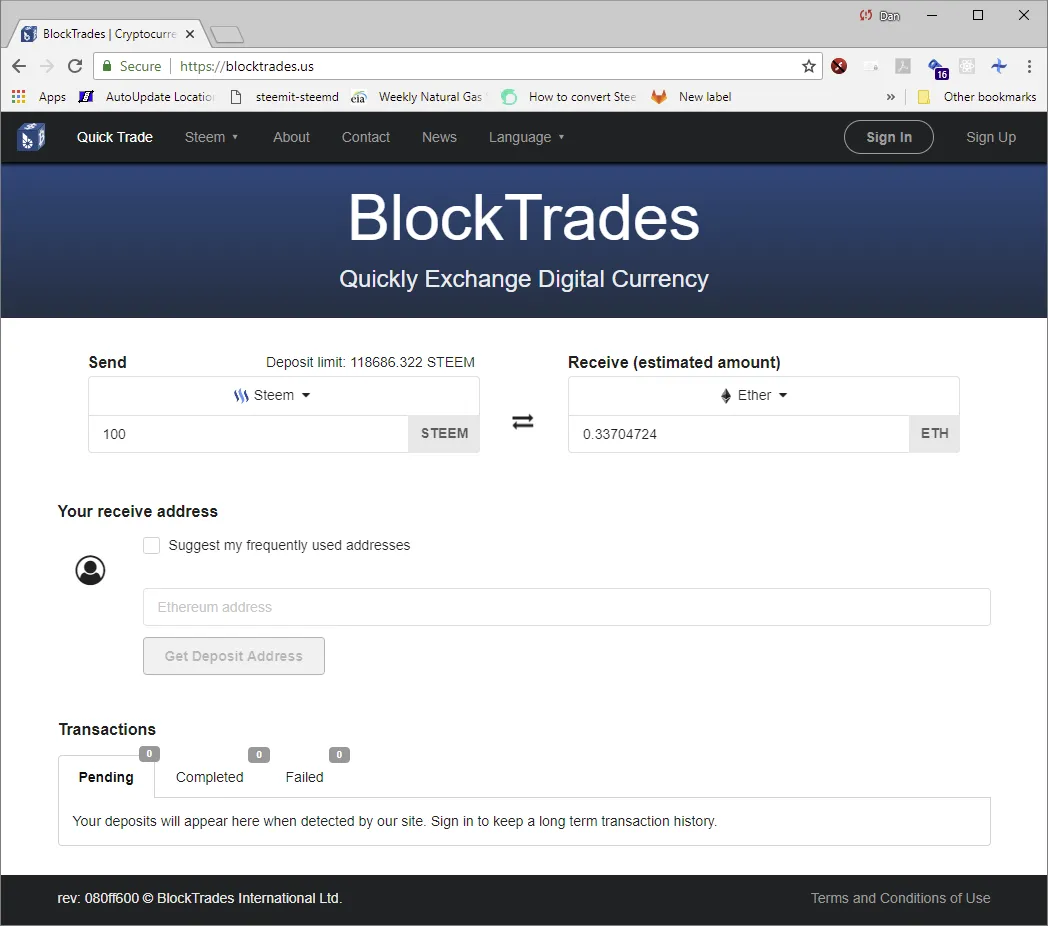1048x926 pixels.
Task: Click the user avatar icon beside receive address
Action: 90,570
